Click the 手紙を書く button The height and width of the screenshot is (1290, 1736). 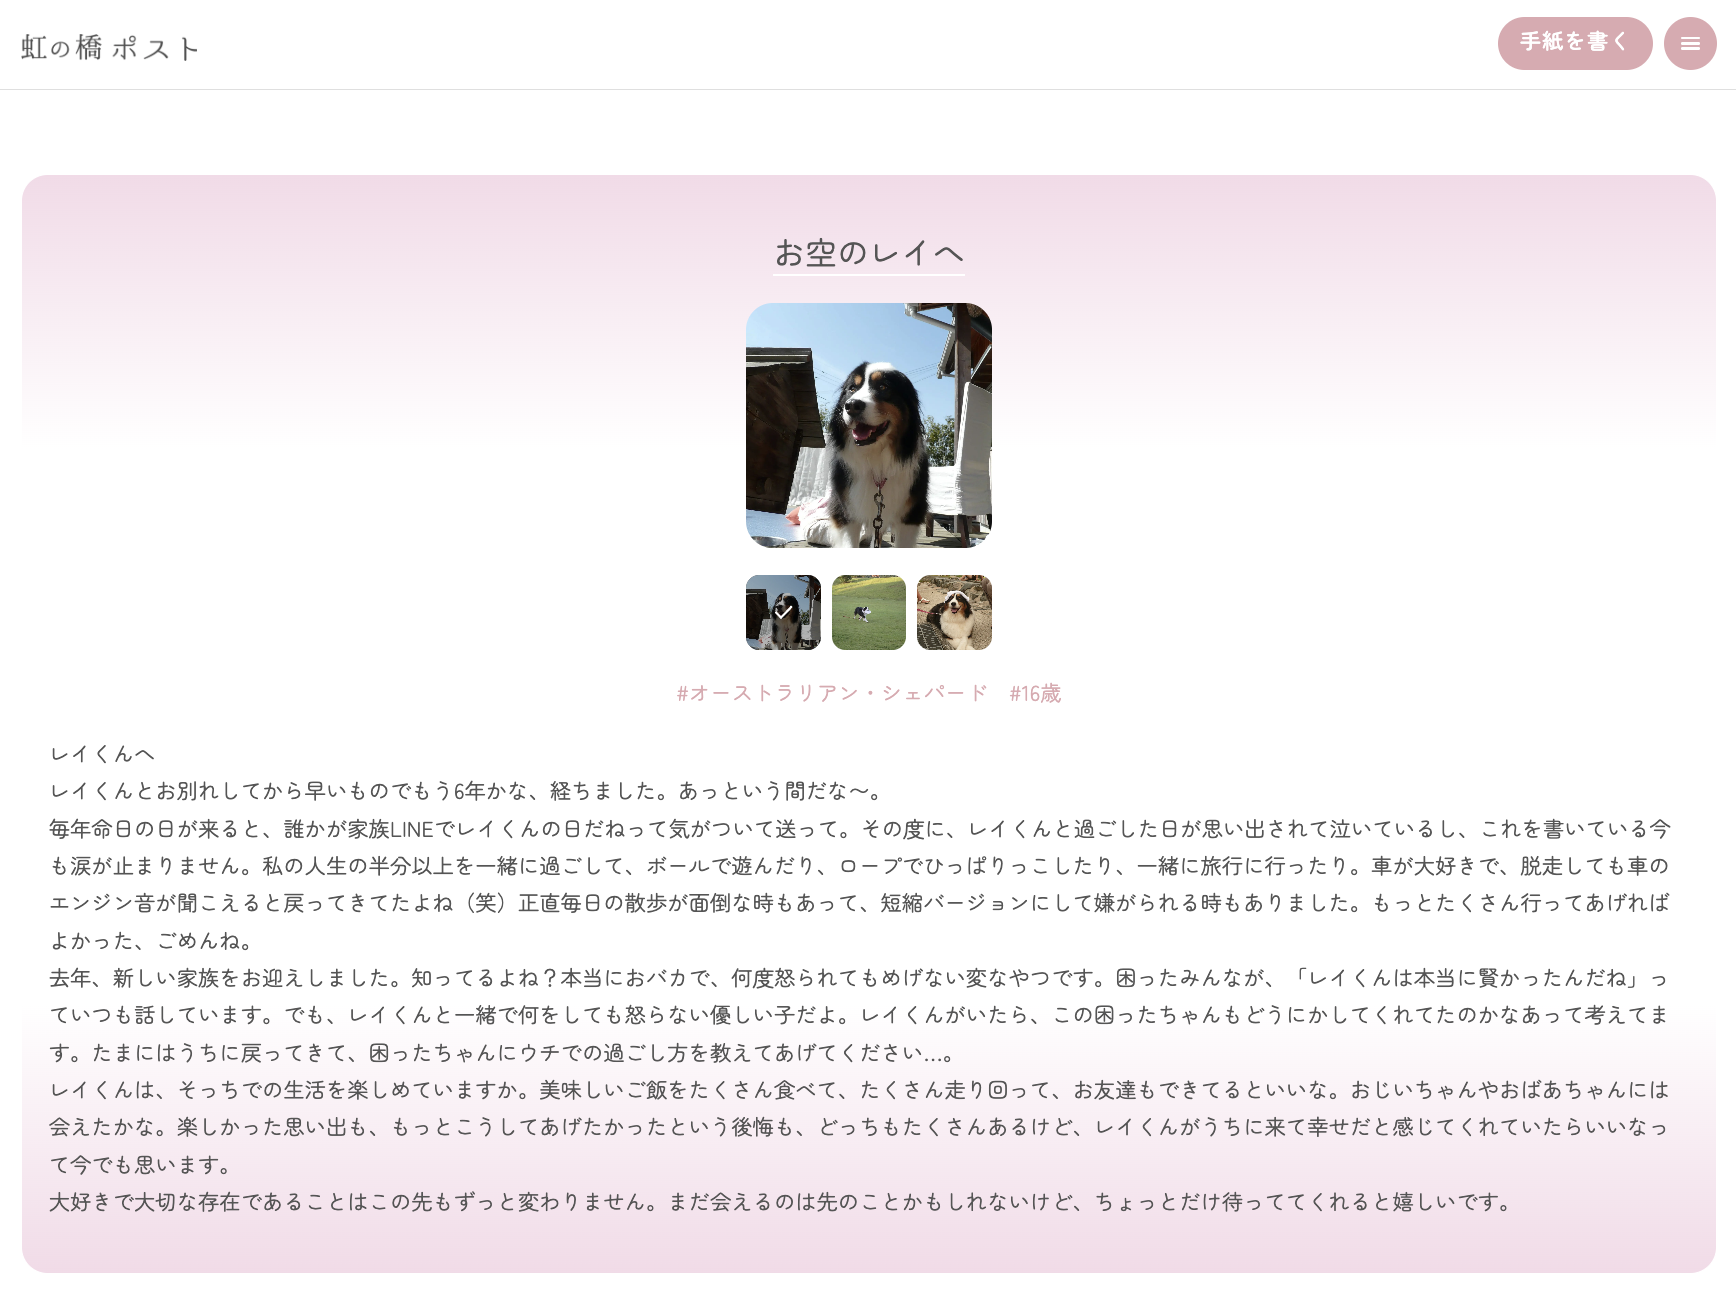tap(1574, 43)
